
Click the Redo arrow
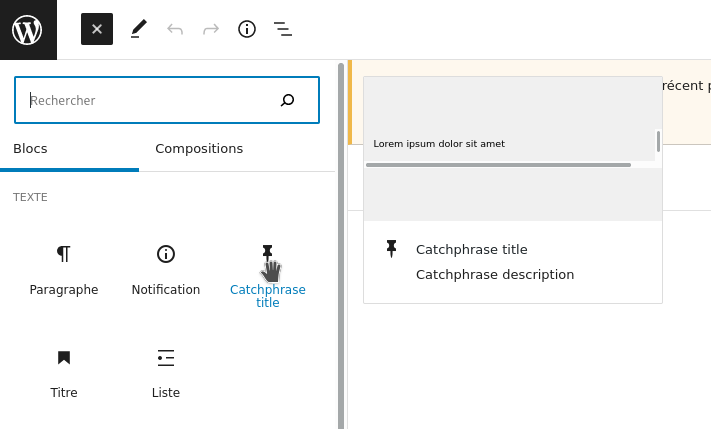coord(211,29)
